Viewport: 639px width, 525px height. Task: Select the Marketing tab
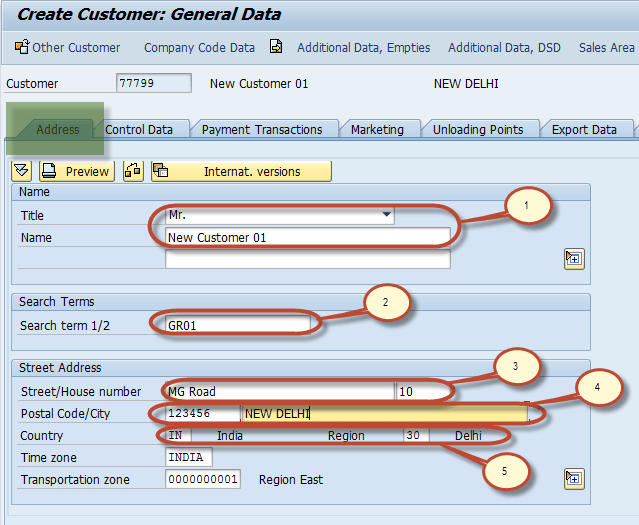377,129
